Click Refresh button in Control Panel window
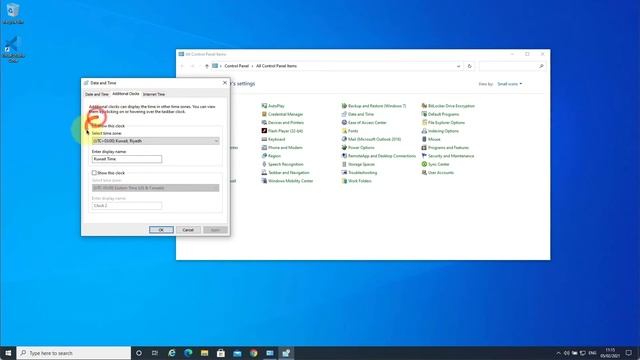Image resolution: width=640 pixels, height=360 pixels. pos(469,66)
